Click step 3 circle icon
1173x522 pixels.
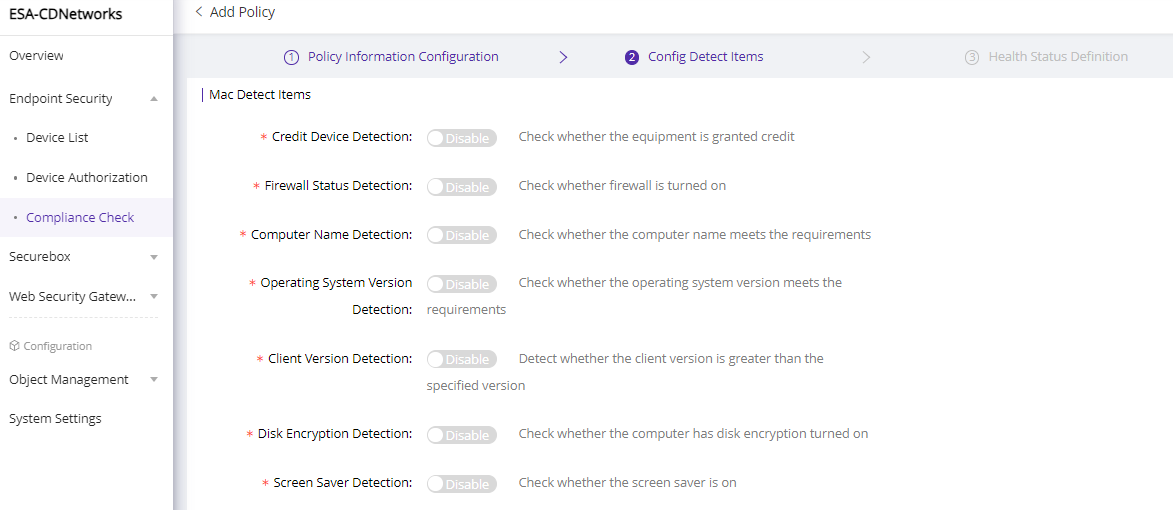tap(972, 57)
